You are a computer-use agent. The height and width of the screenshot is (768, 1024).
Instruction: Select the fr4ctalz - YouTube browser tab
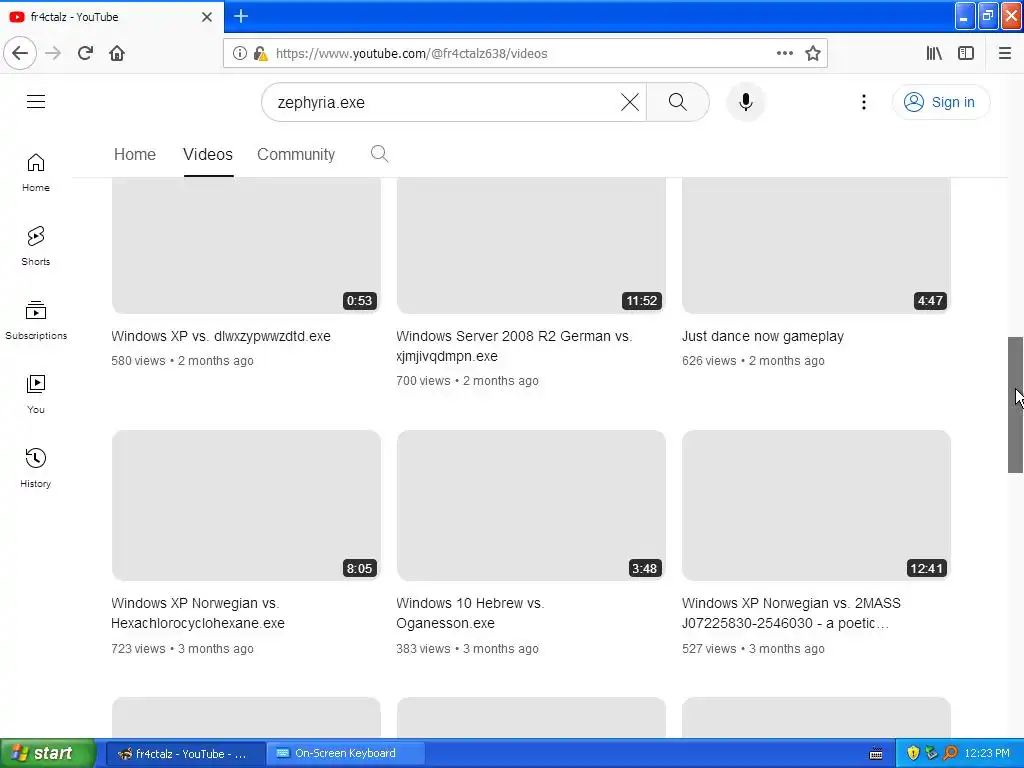click(111, 17)
